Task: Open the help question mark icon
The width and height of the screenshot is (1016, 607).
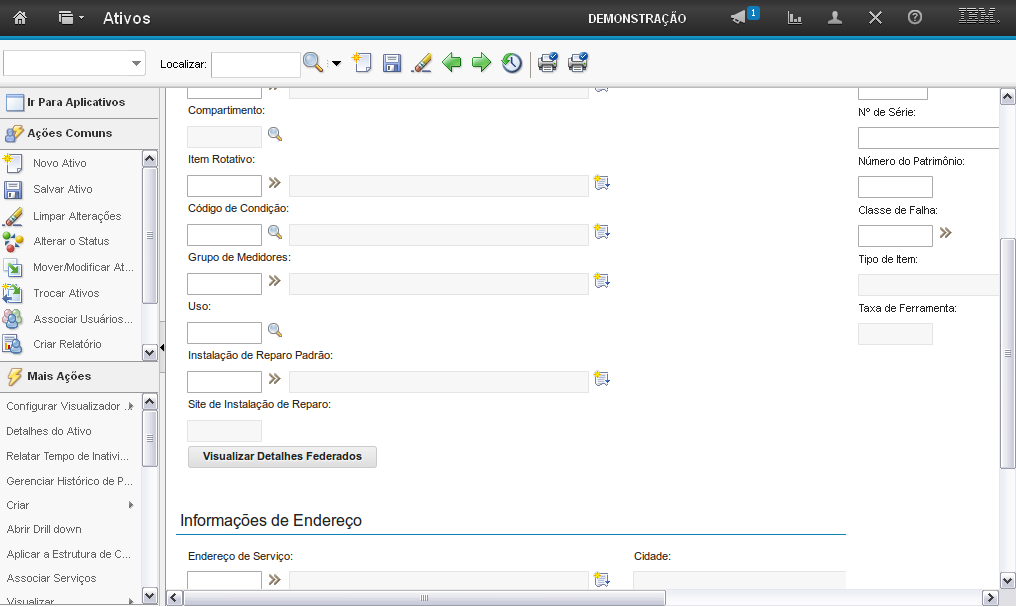Action: (914, 18)
